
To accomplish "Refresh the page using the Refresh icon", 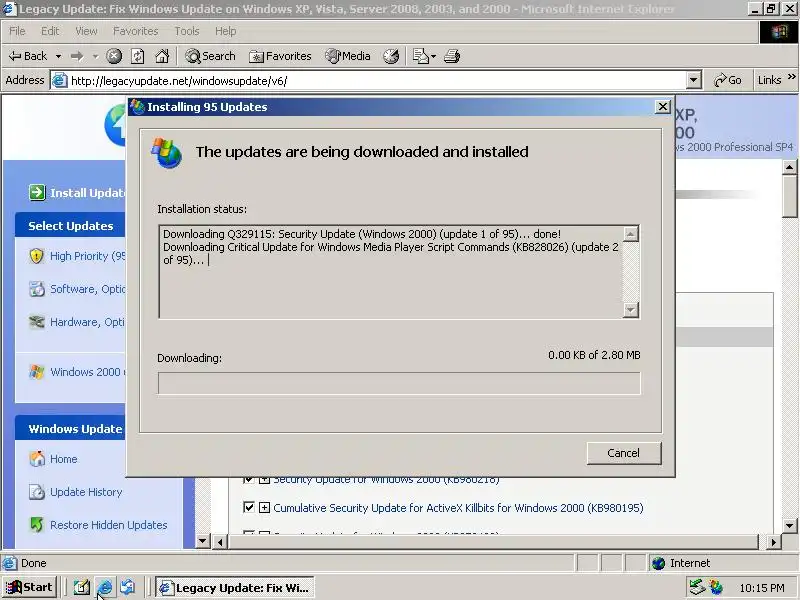I will pyautogui.click(x=138, y=56).
